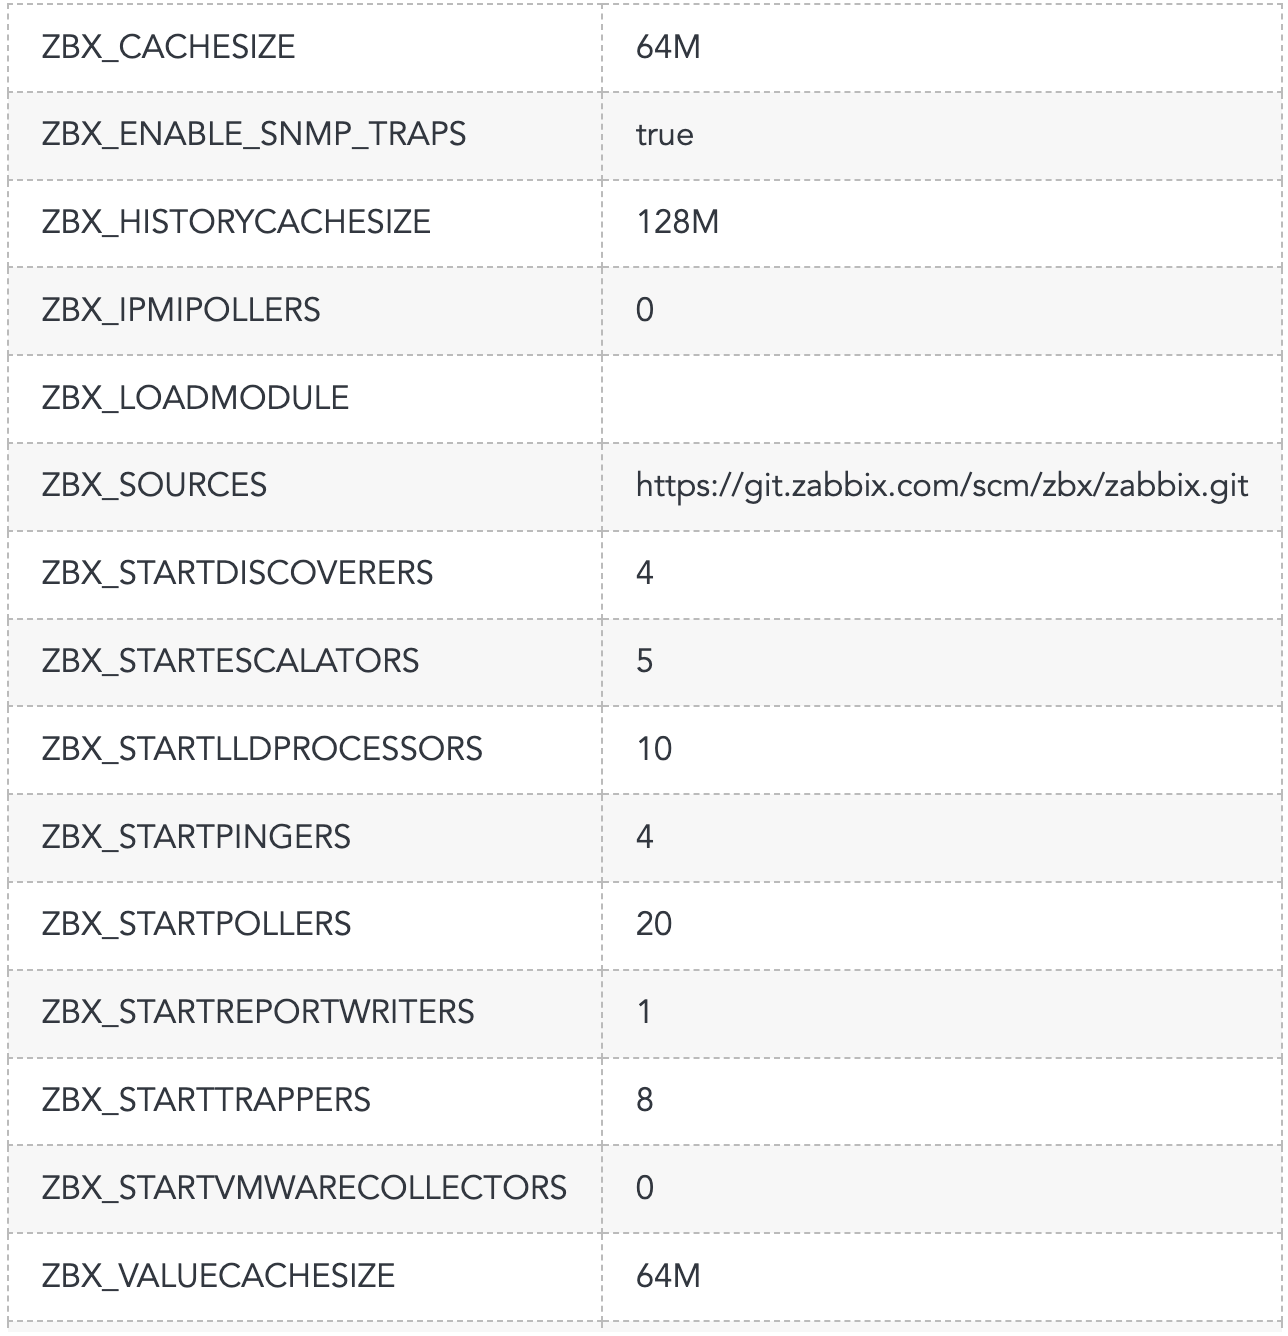Click the ZBX_VALUECACHESIZE variable name
This screenshot has height=1336, width=1288.
pyautogui.click(x=218, y=1276)
